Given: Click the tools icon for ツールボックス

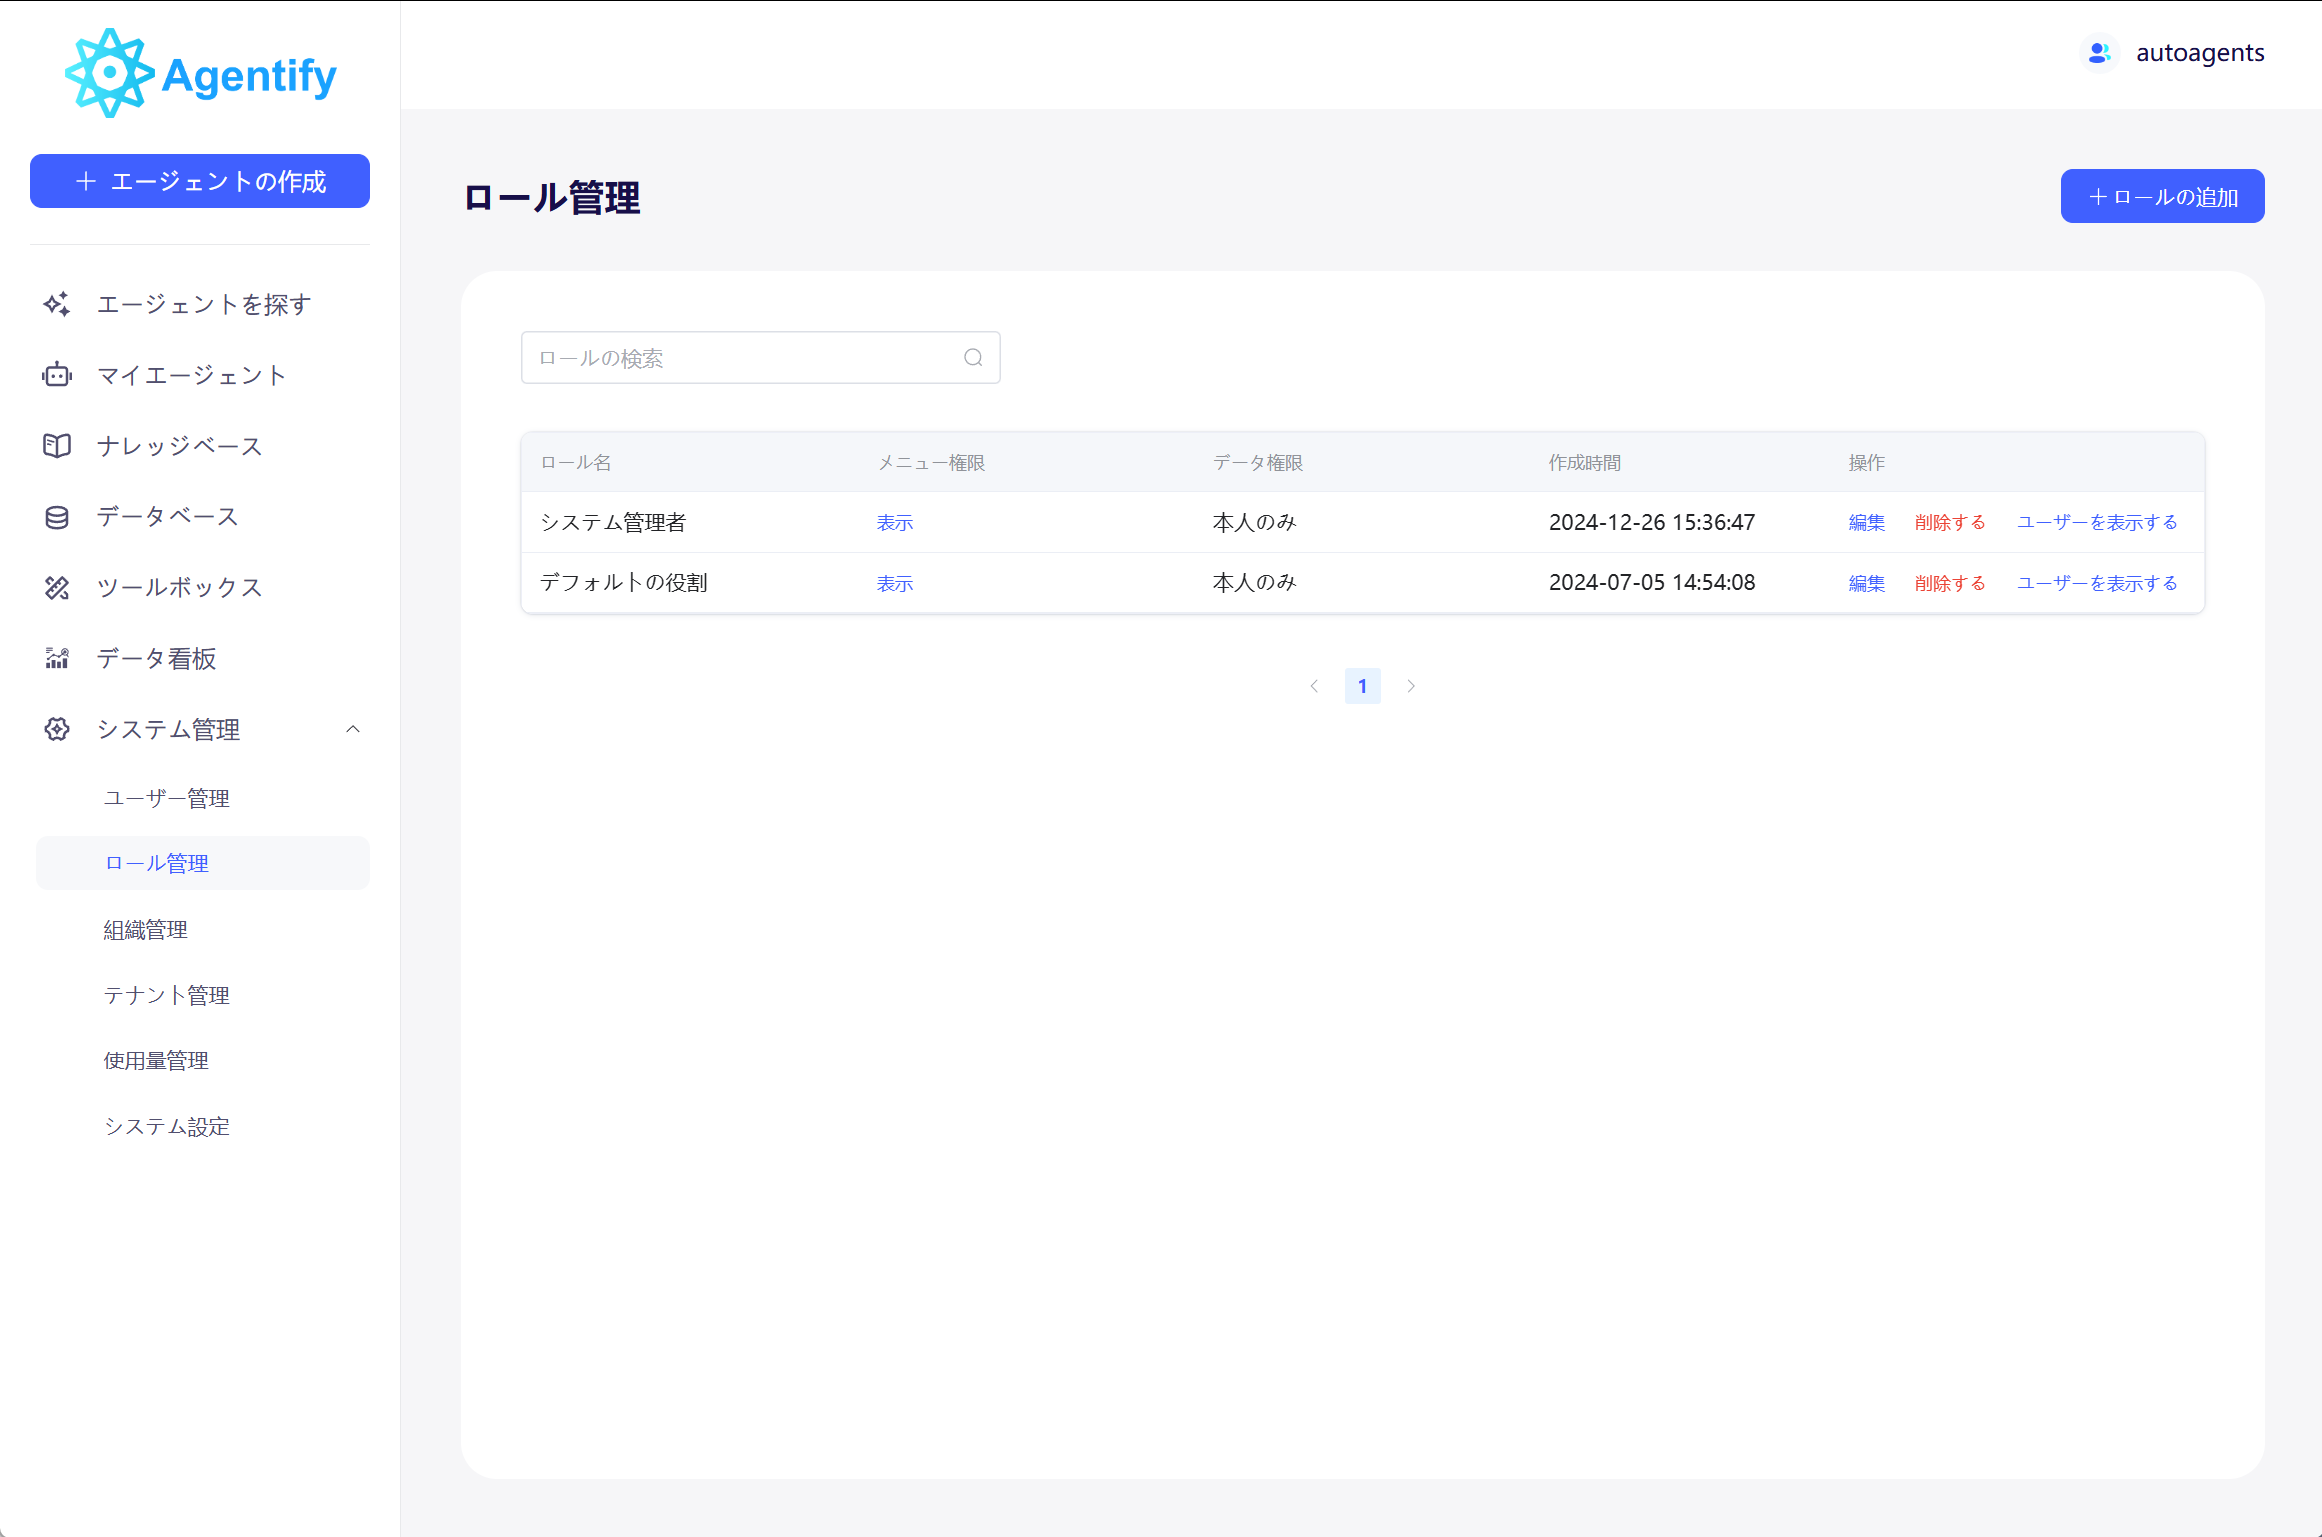Looking at the screenshot, I should point(57,588).
